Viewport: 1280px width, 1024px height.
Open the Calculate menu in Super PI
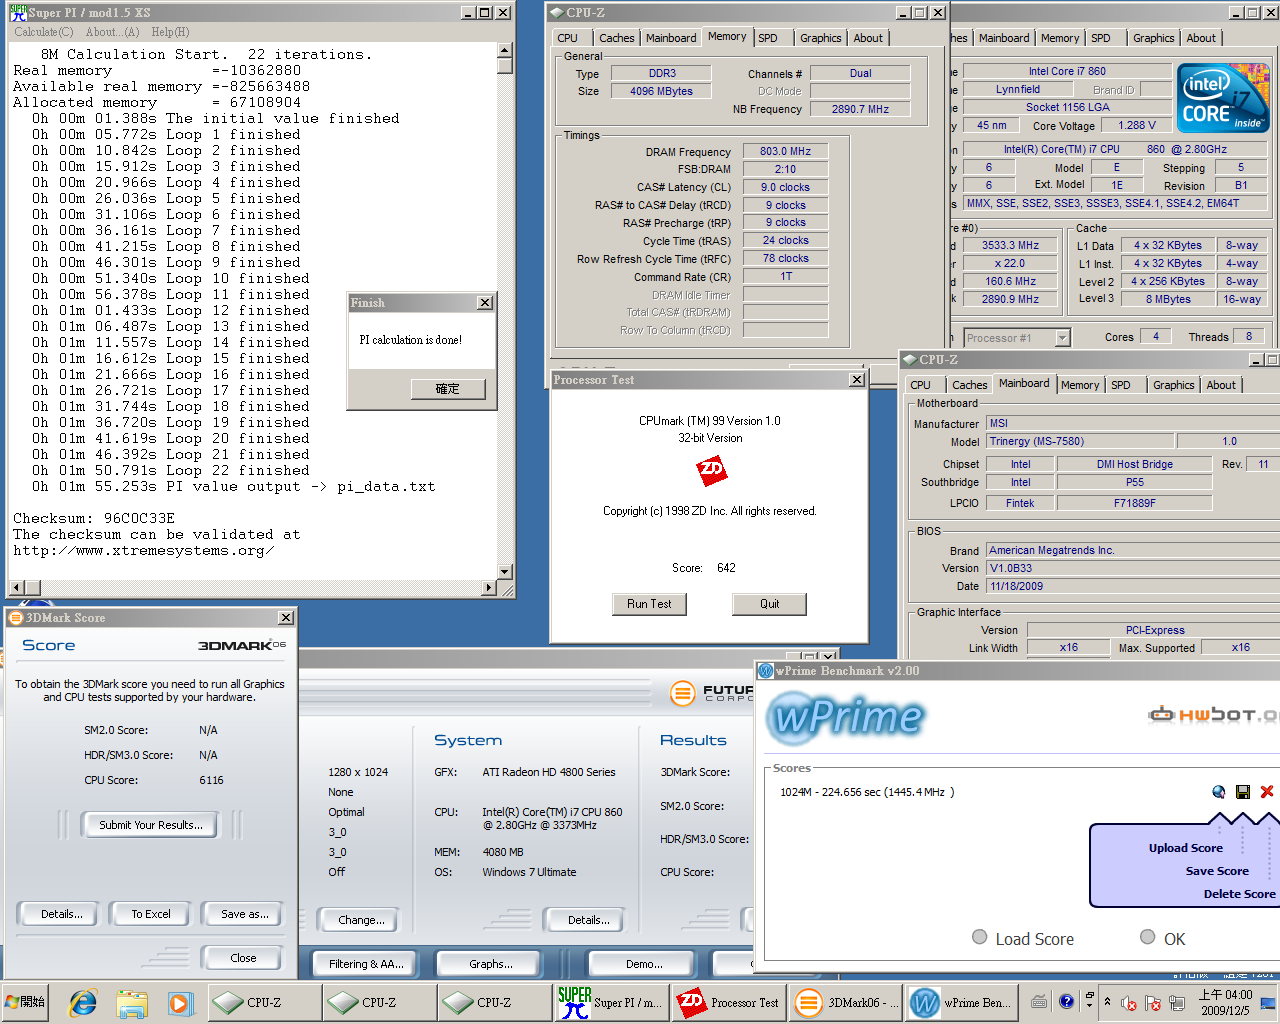click(43, 32)
